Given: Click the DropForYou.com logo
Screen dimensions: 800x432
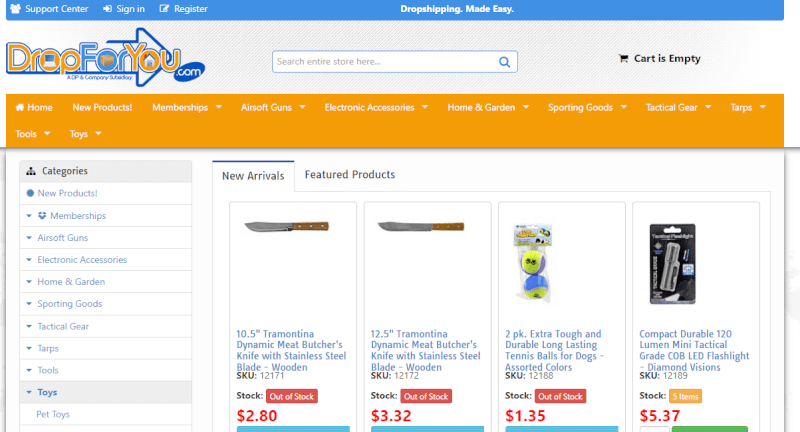Looking at the screenshot, I should (x=105, y=58).
